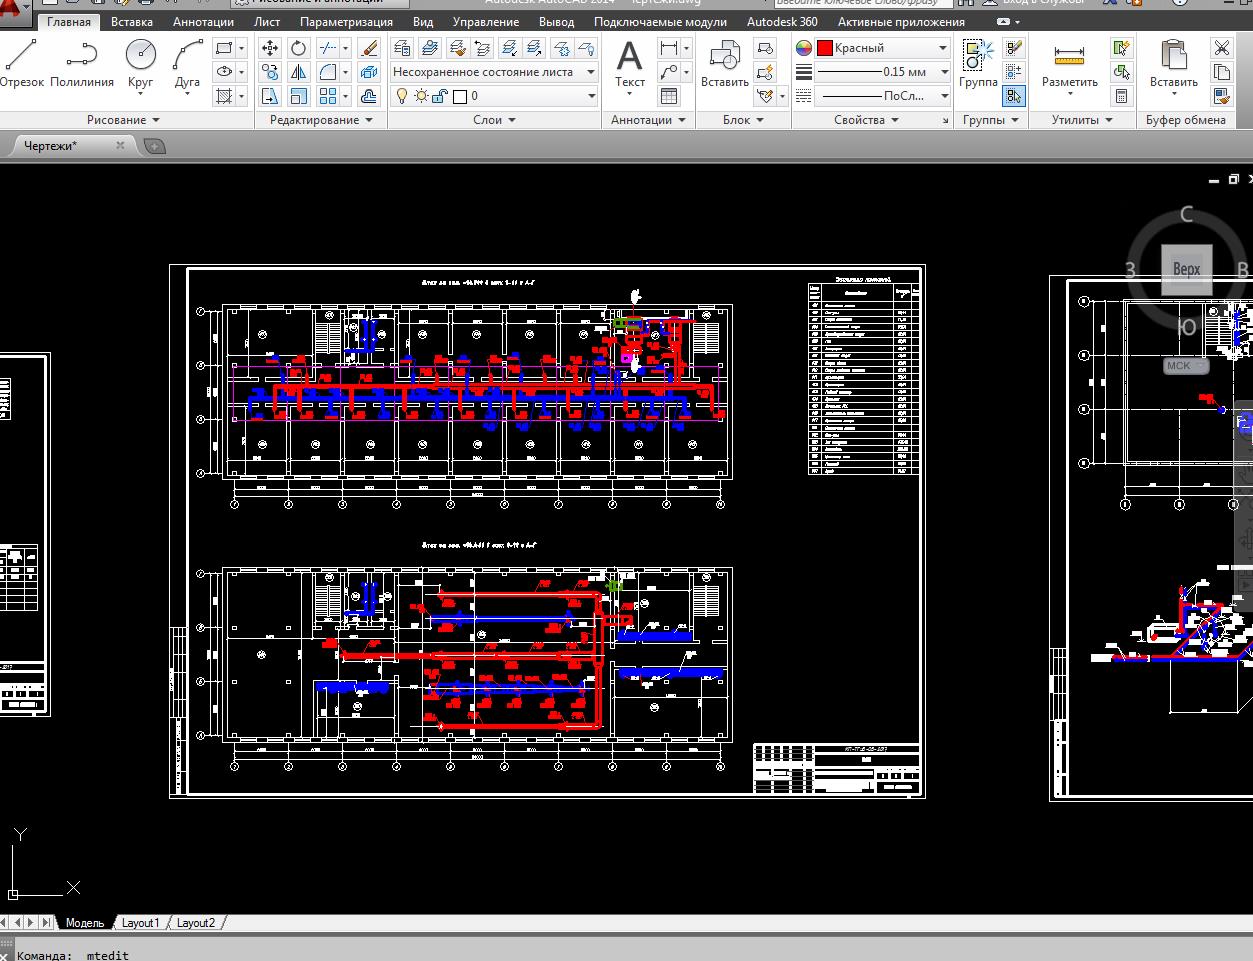Select the Trim tool icon
Image resolution: width=1253 pixels, height=961 pixels.
328,48
